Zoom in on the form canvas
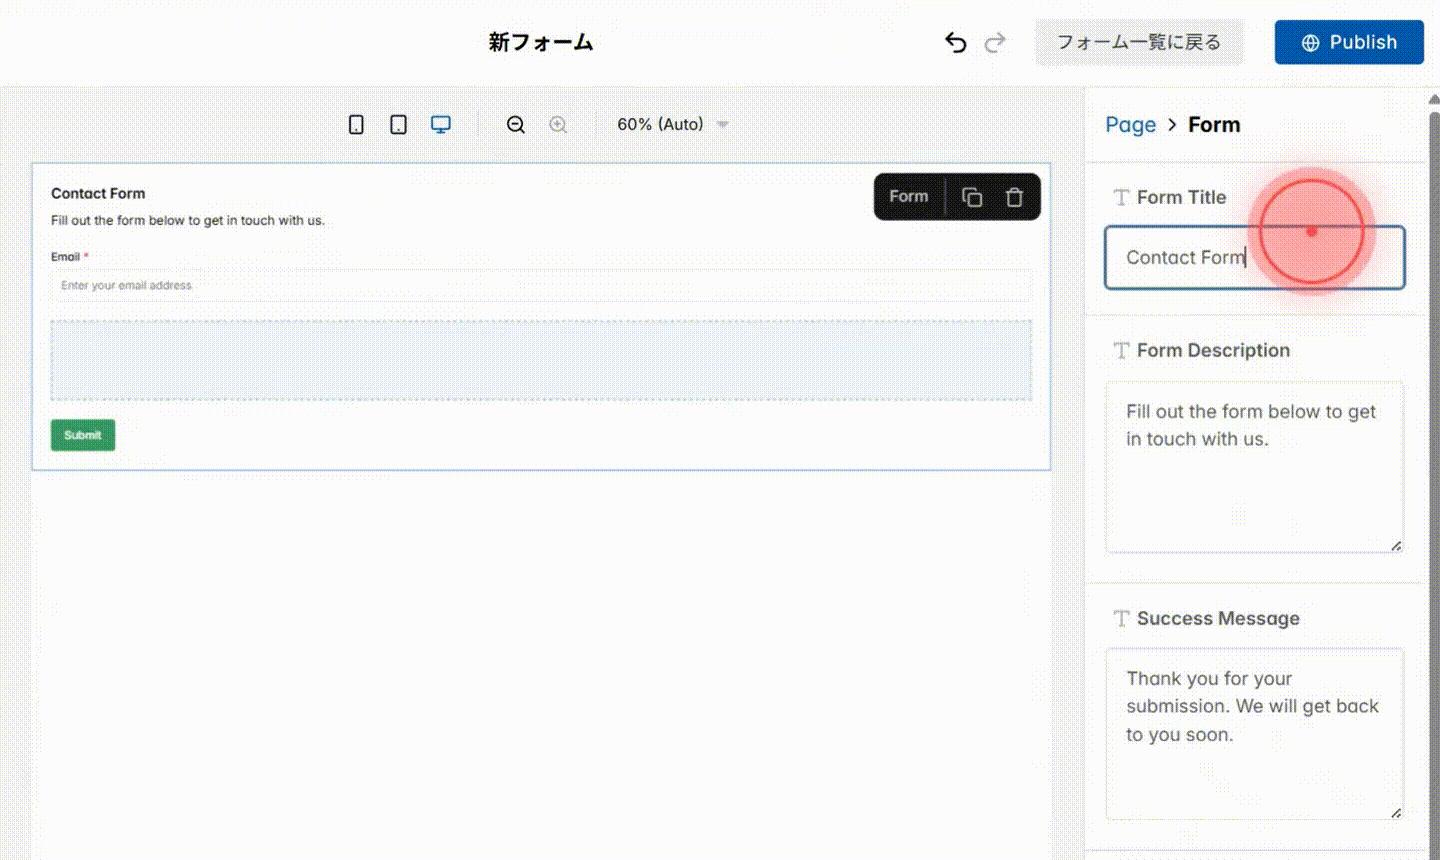 (558, 124)
